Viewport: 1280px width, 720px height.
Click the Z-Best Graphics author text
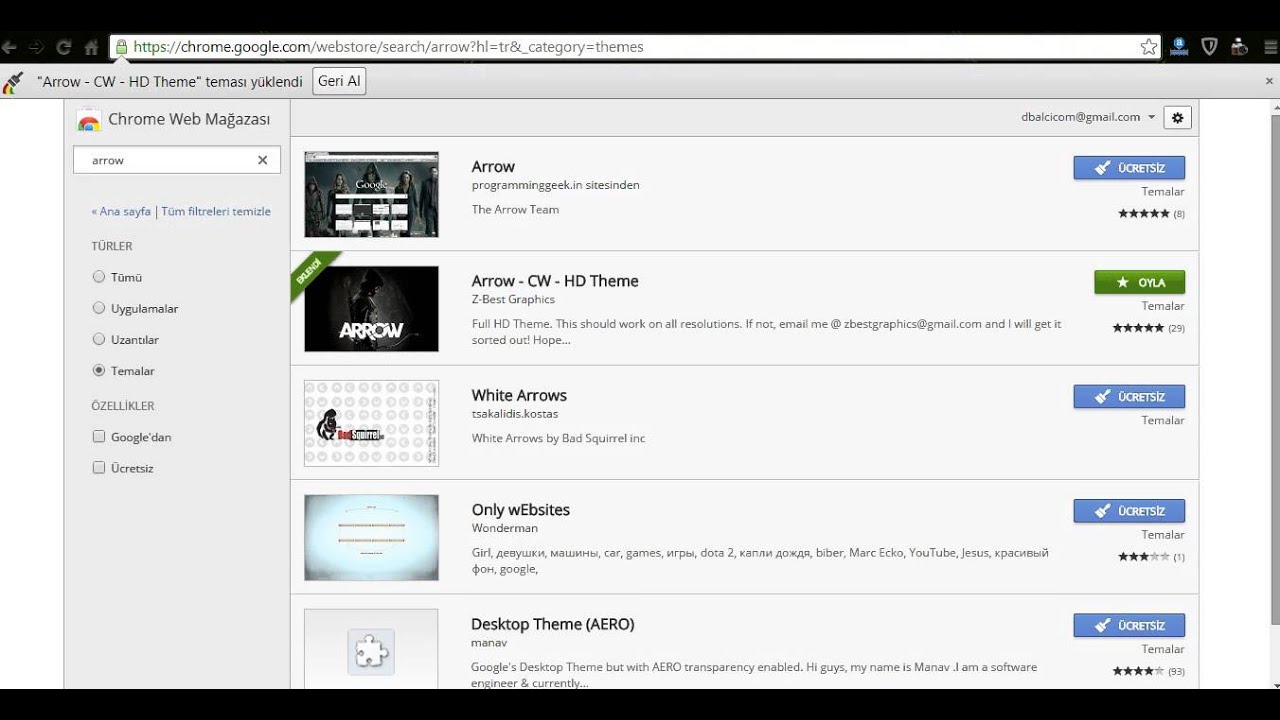click(513, 299)
